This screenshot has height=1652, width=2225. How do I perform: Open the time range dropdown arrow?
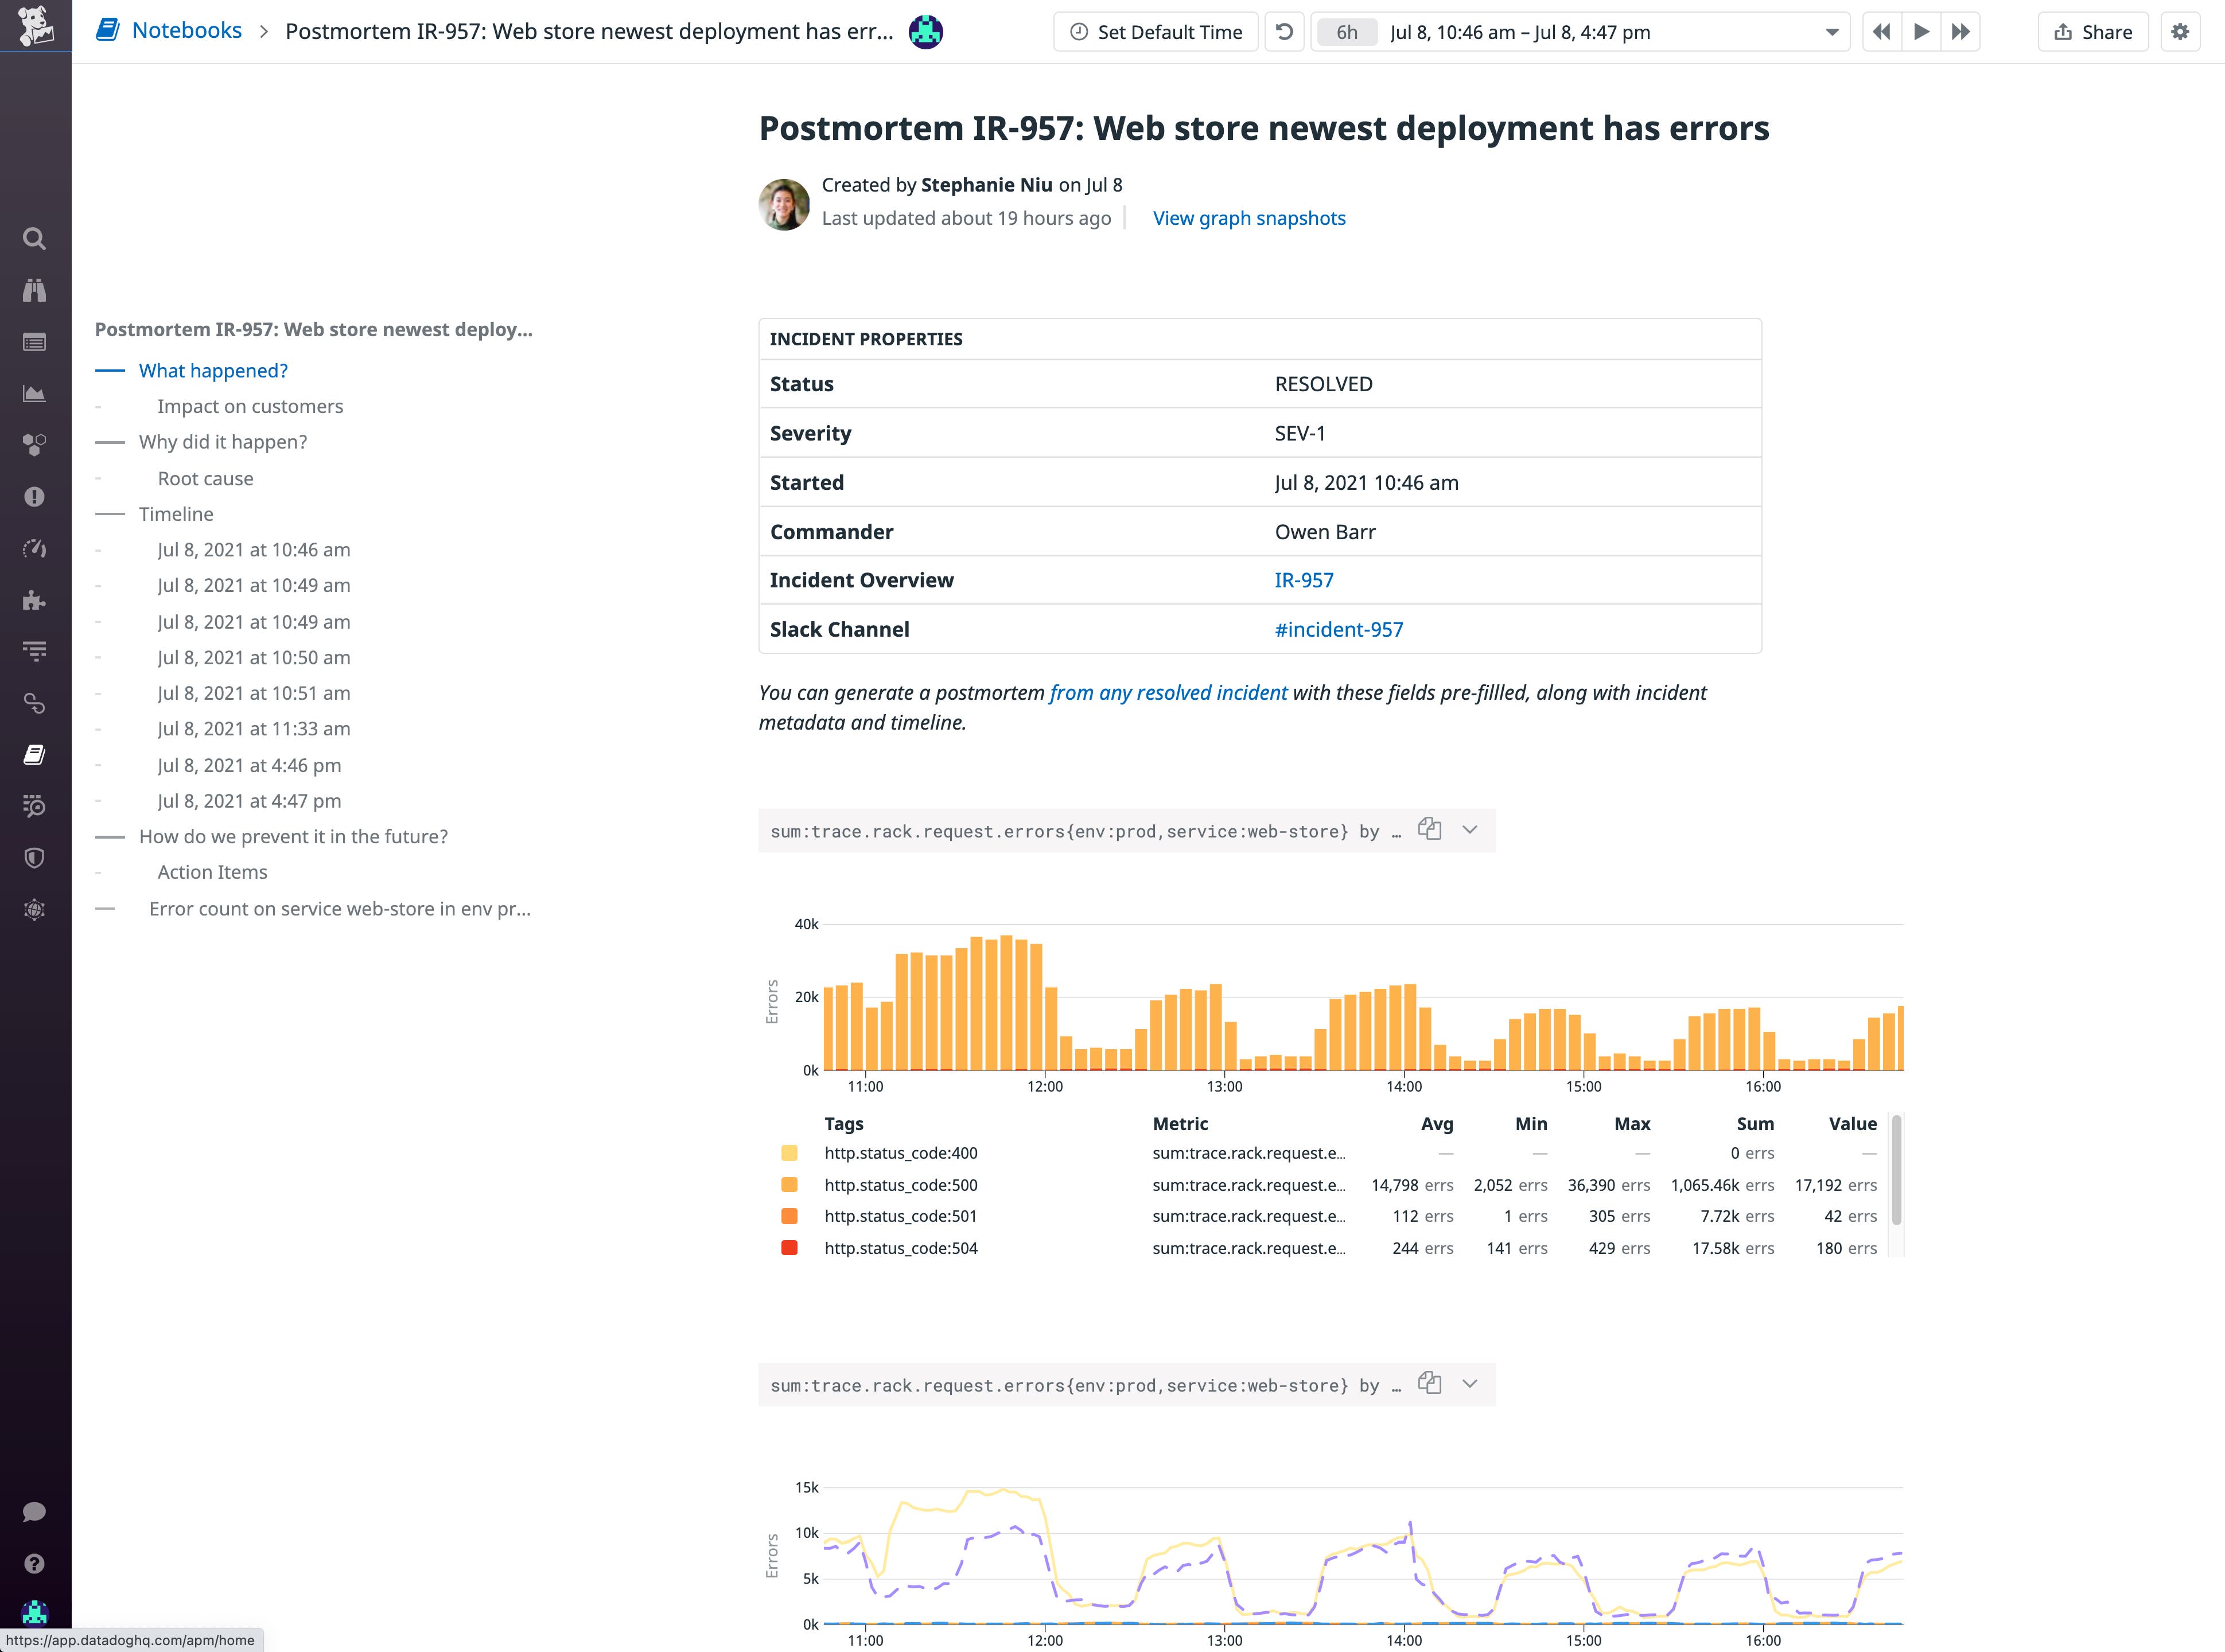click(x=1831, y=32)
